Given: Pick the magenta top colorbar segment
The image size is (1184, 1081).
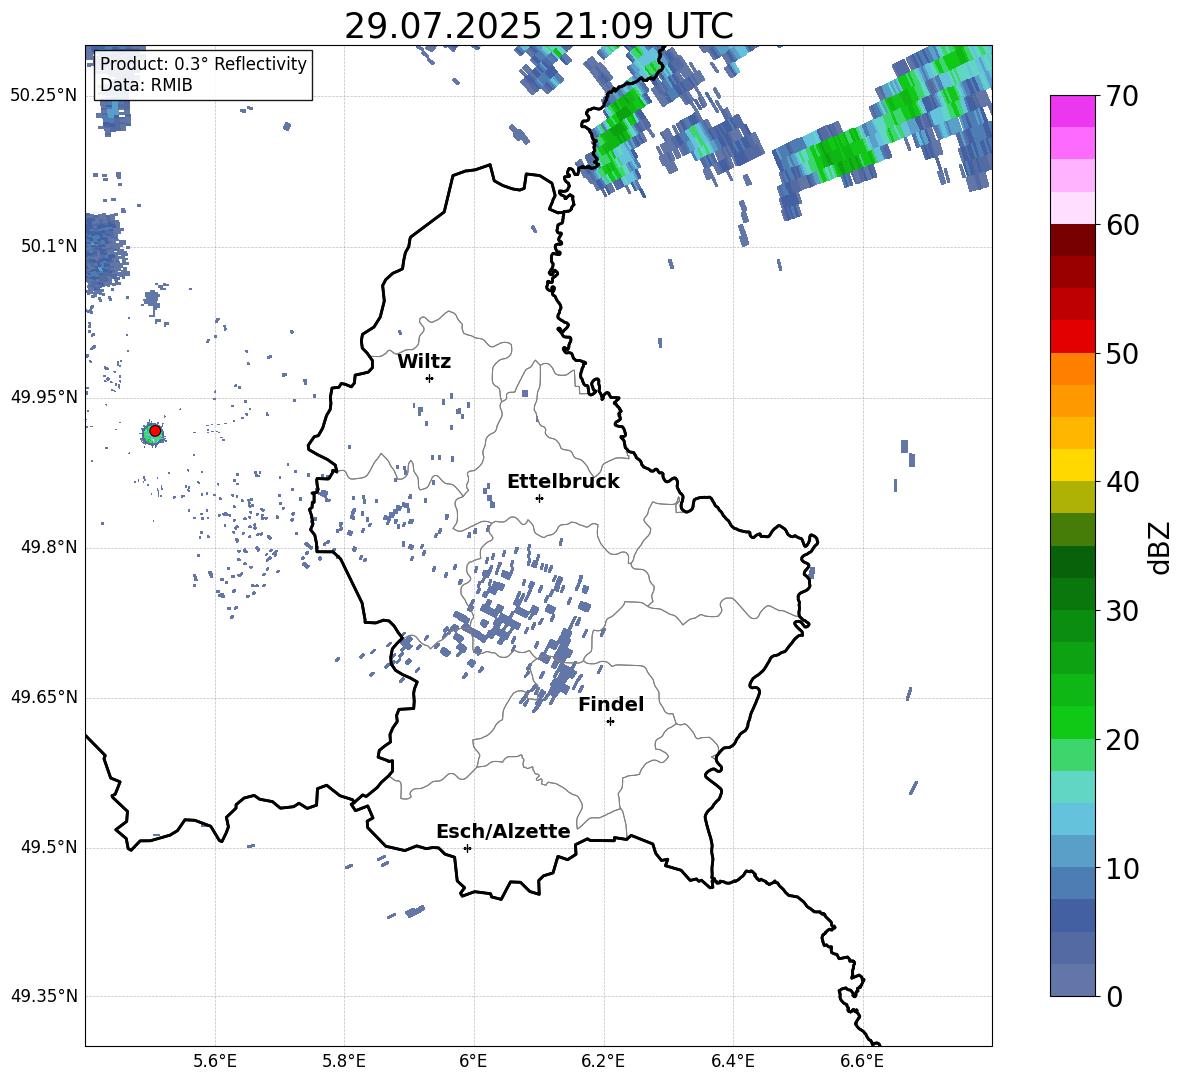Looking at the screenshot, I should tap(1072, 112).
